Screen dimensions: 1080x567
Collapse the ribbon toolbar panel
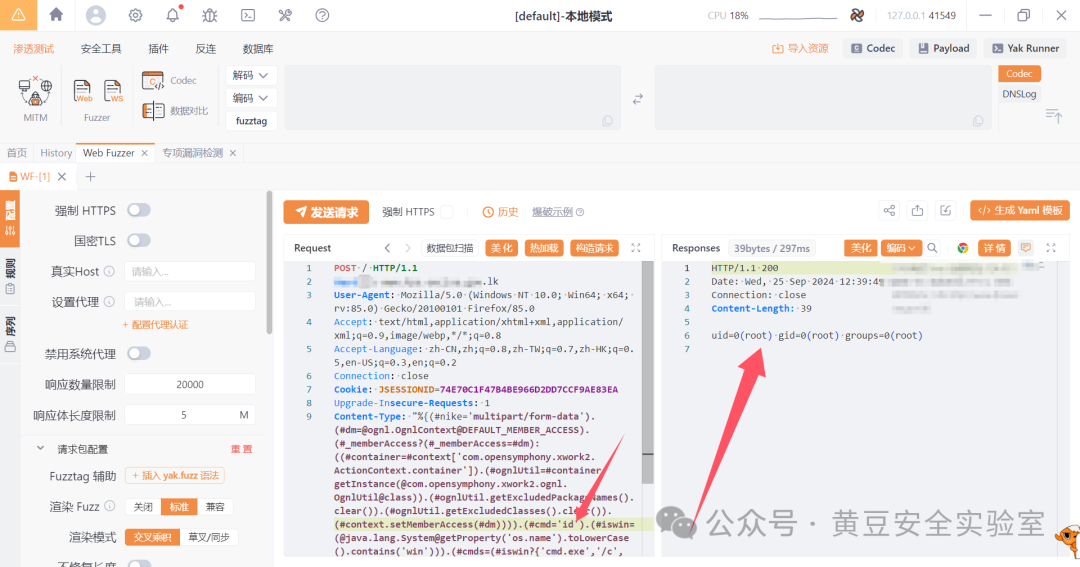(x=1054, y=116)
